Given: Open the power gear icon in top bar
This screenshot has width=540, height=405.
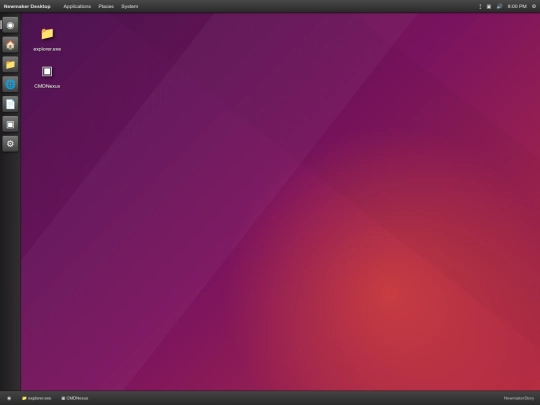Looking at the screenshot, I should [534, 6].
